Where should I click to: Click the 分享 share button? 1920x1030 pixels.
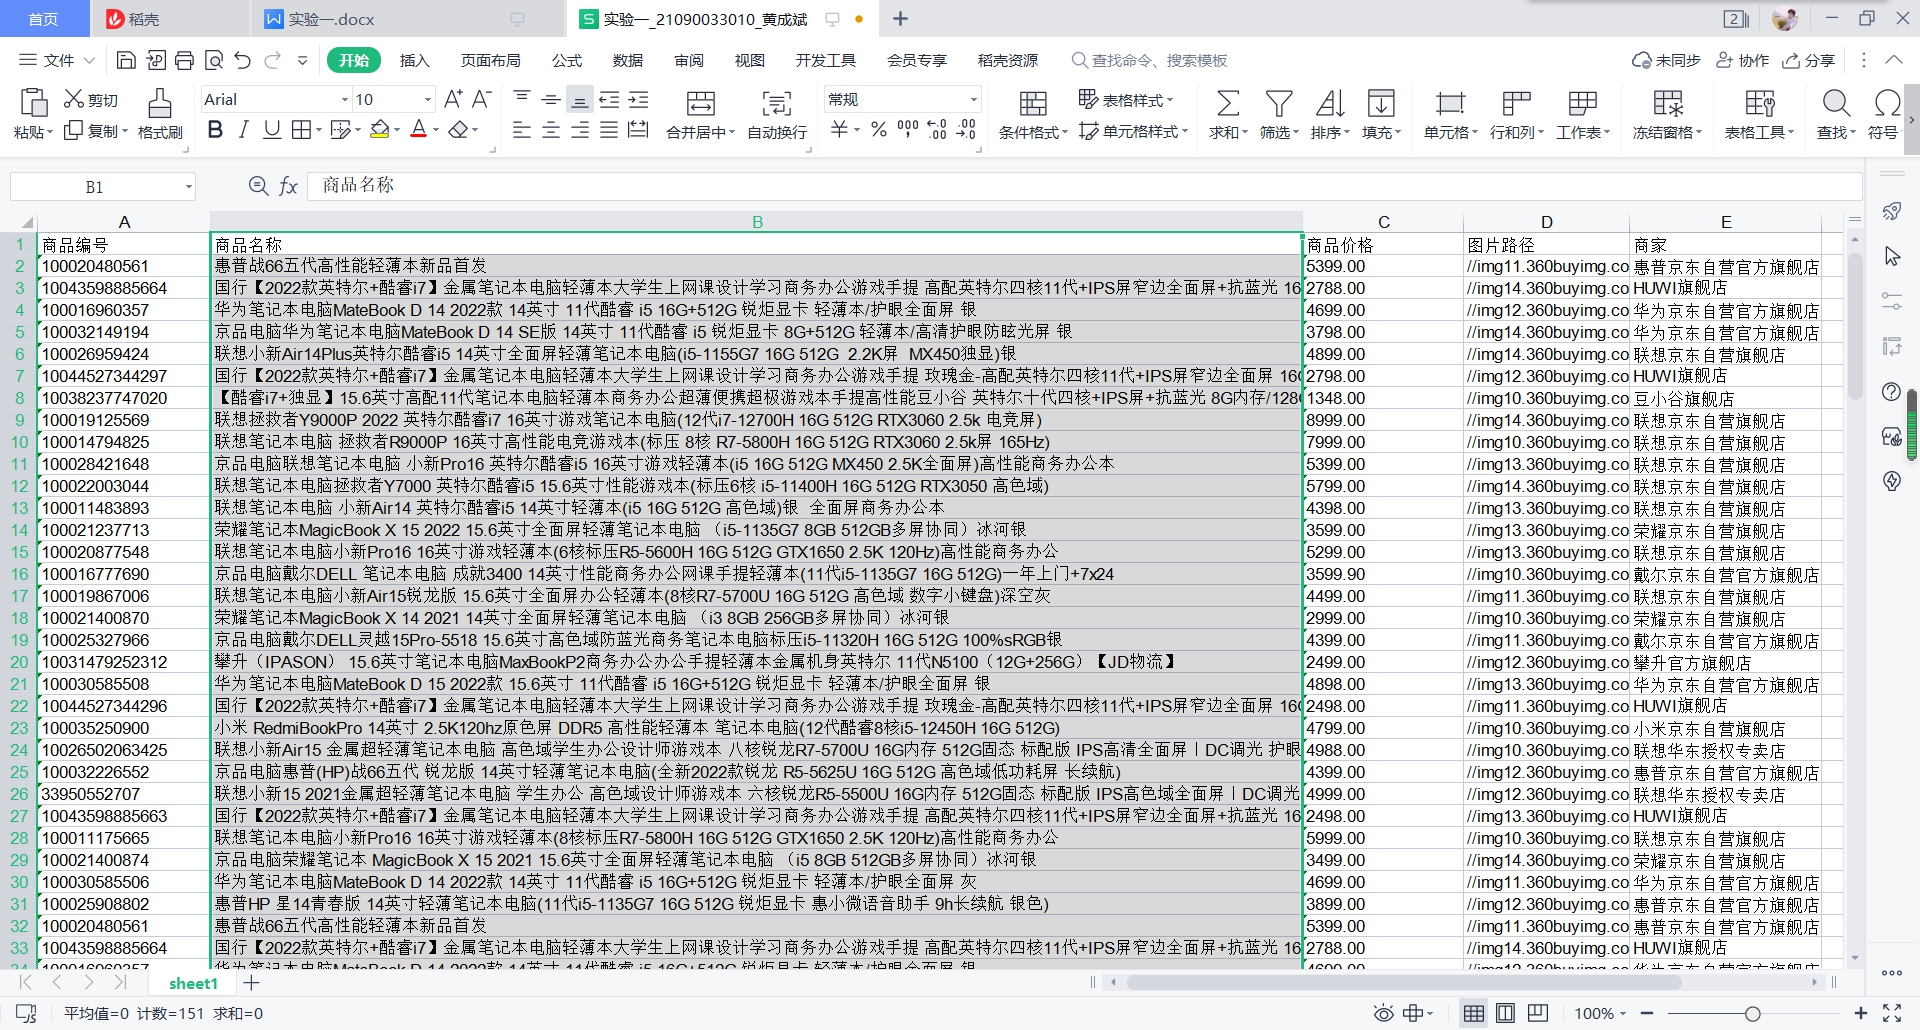click(x=1809, y=60)
